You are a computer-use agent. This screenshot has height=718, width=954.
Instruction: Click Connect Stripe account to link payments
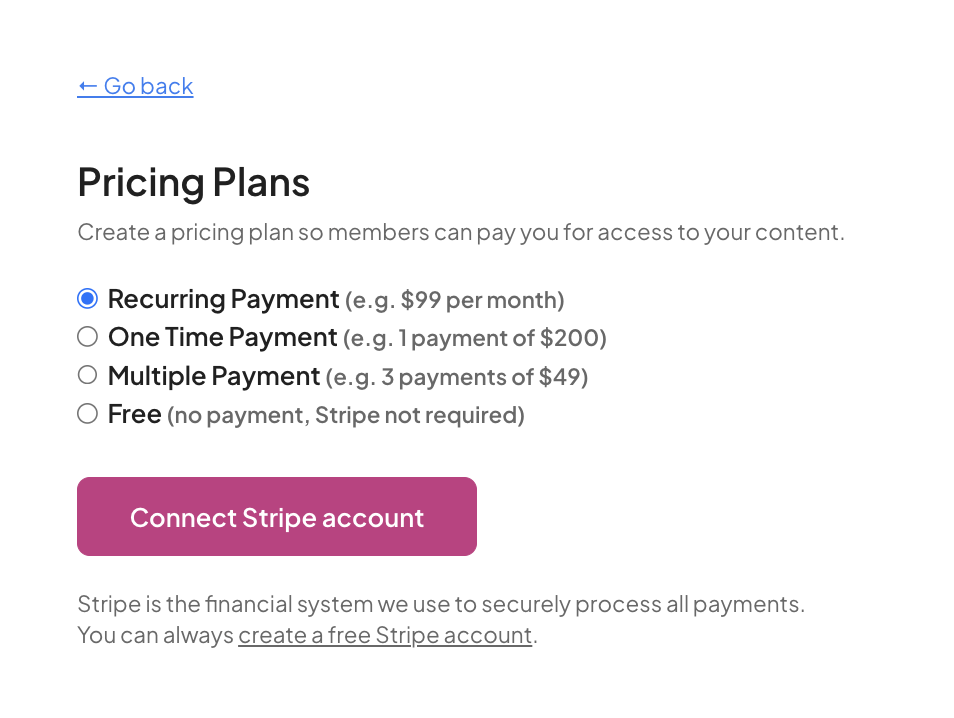pos(276,516)
